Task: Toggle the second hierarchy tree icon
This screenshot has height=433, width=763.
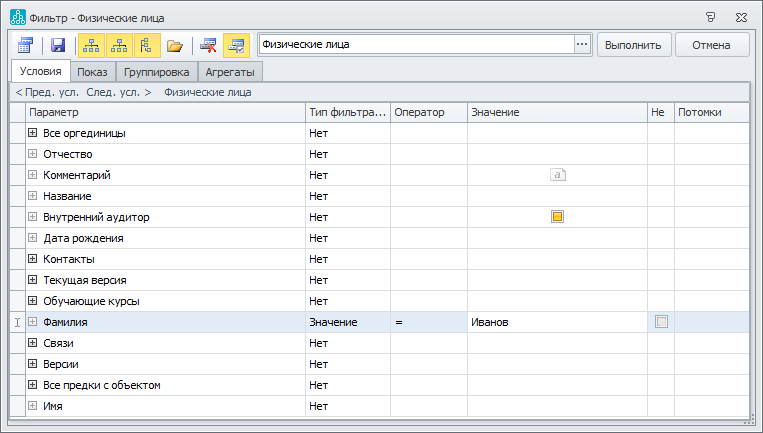Action: [119, 45]
